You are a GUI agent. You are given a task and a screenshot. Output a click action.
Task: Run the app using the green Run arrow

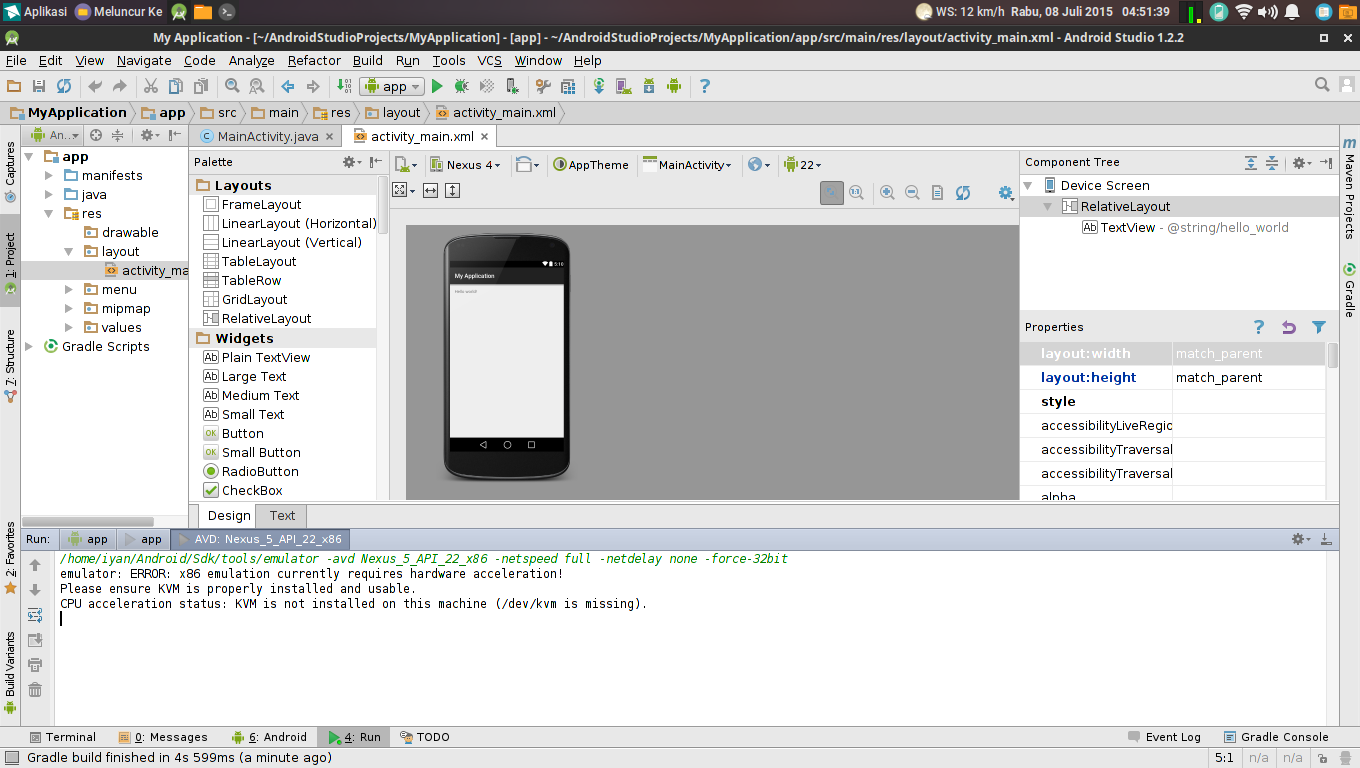click(437, 87)
